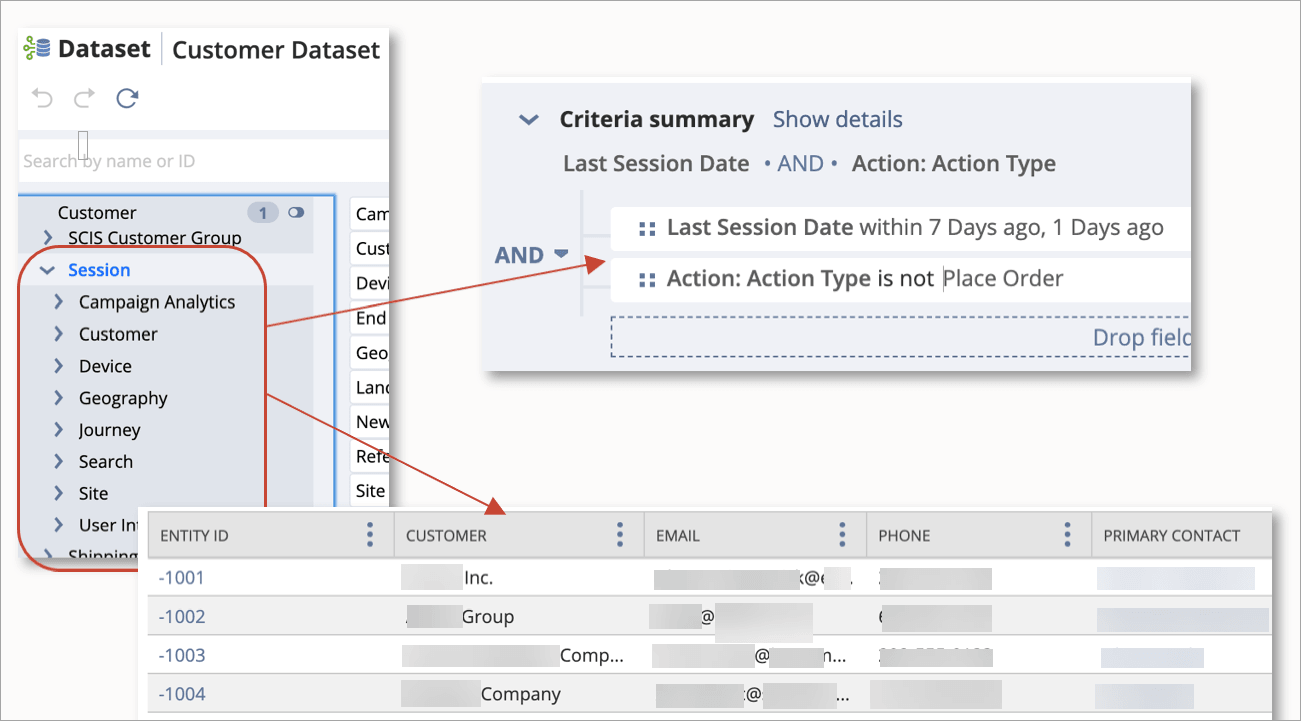Screen dimensions: 1301x721
Task: Open entity -1001 link
Action: coord(181,578)
